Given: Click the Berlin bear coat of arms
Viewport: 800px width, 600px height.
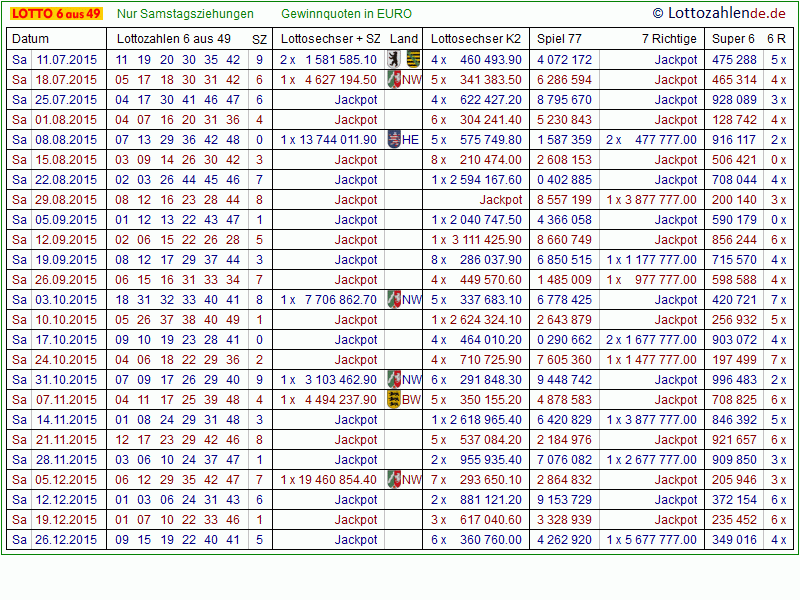Looking at the screenshot, I should tap(395, 60).
